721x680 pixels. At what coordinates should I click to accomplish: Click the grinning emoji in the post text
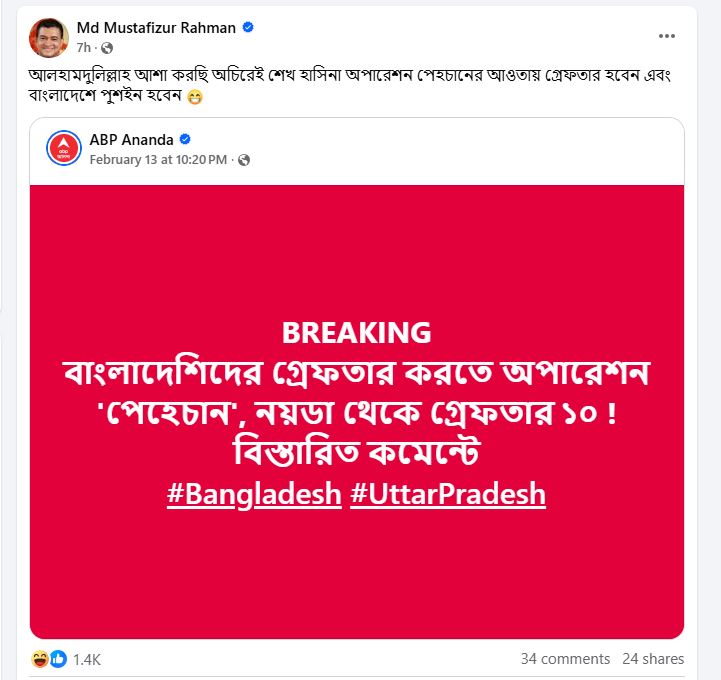[x=195, y=99]
